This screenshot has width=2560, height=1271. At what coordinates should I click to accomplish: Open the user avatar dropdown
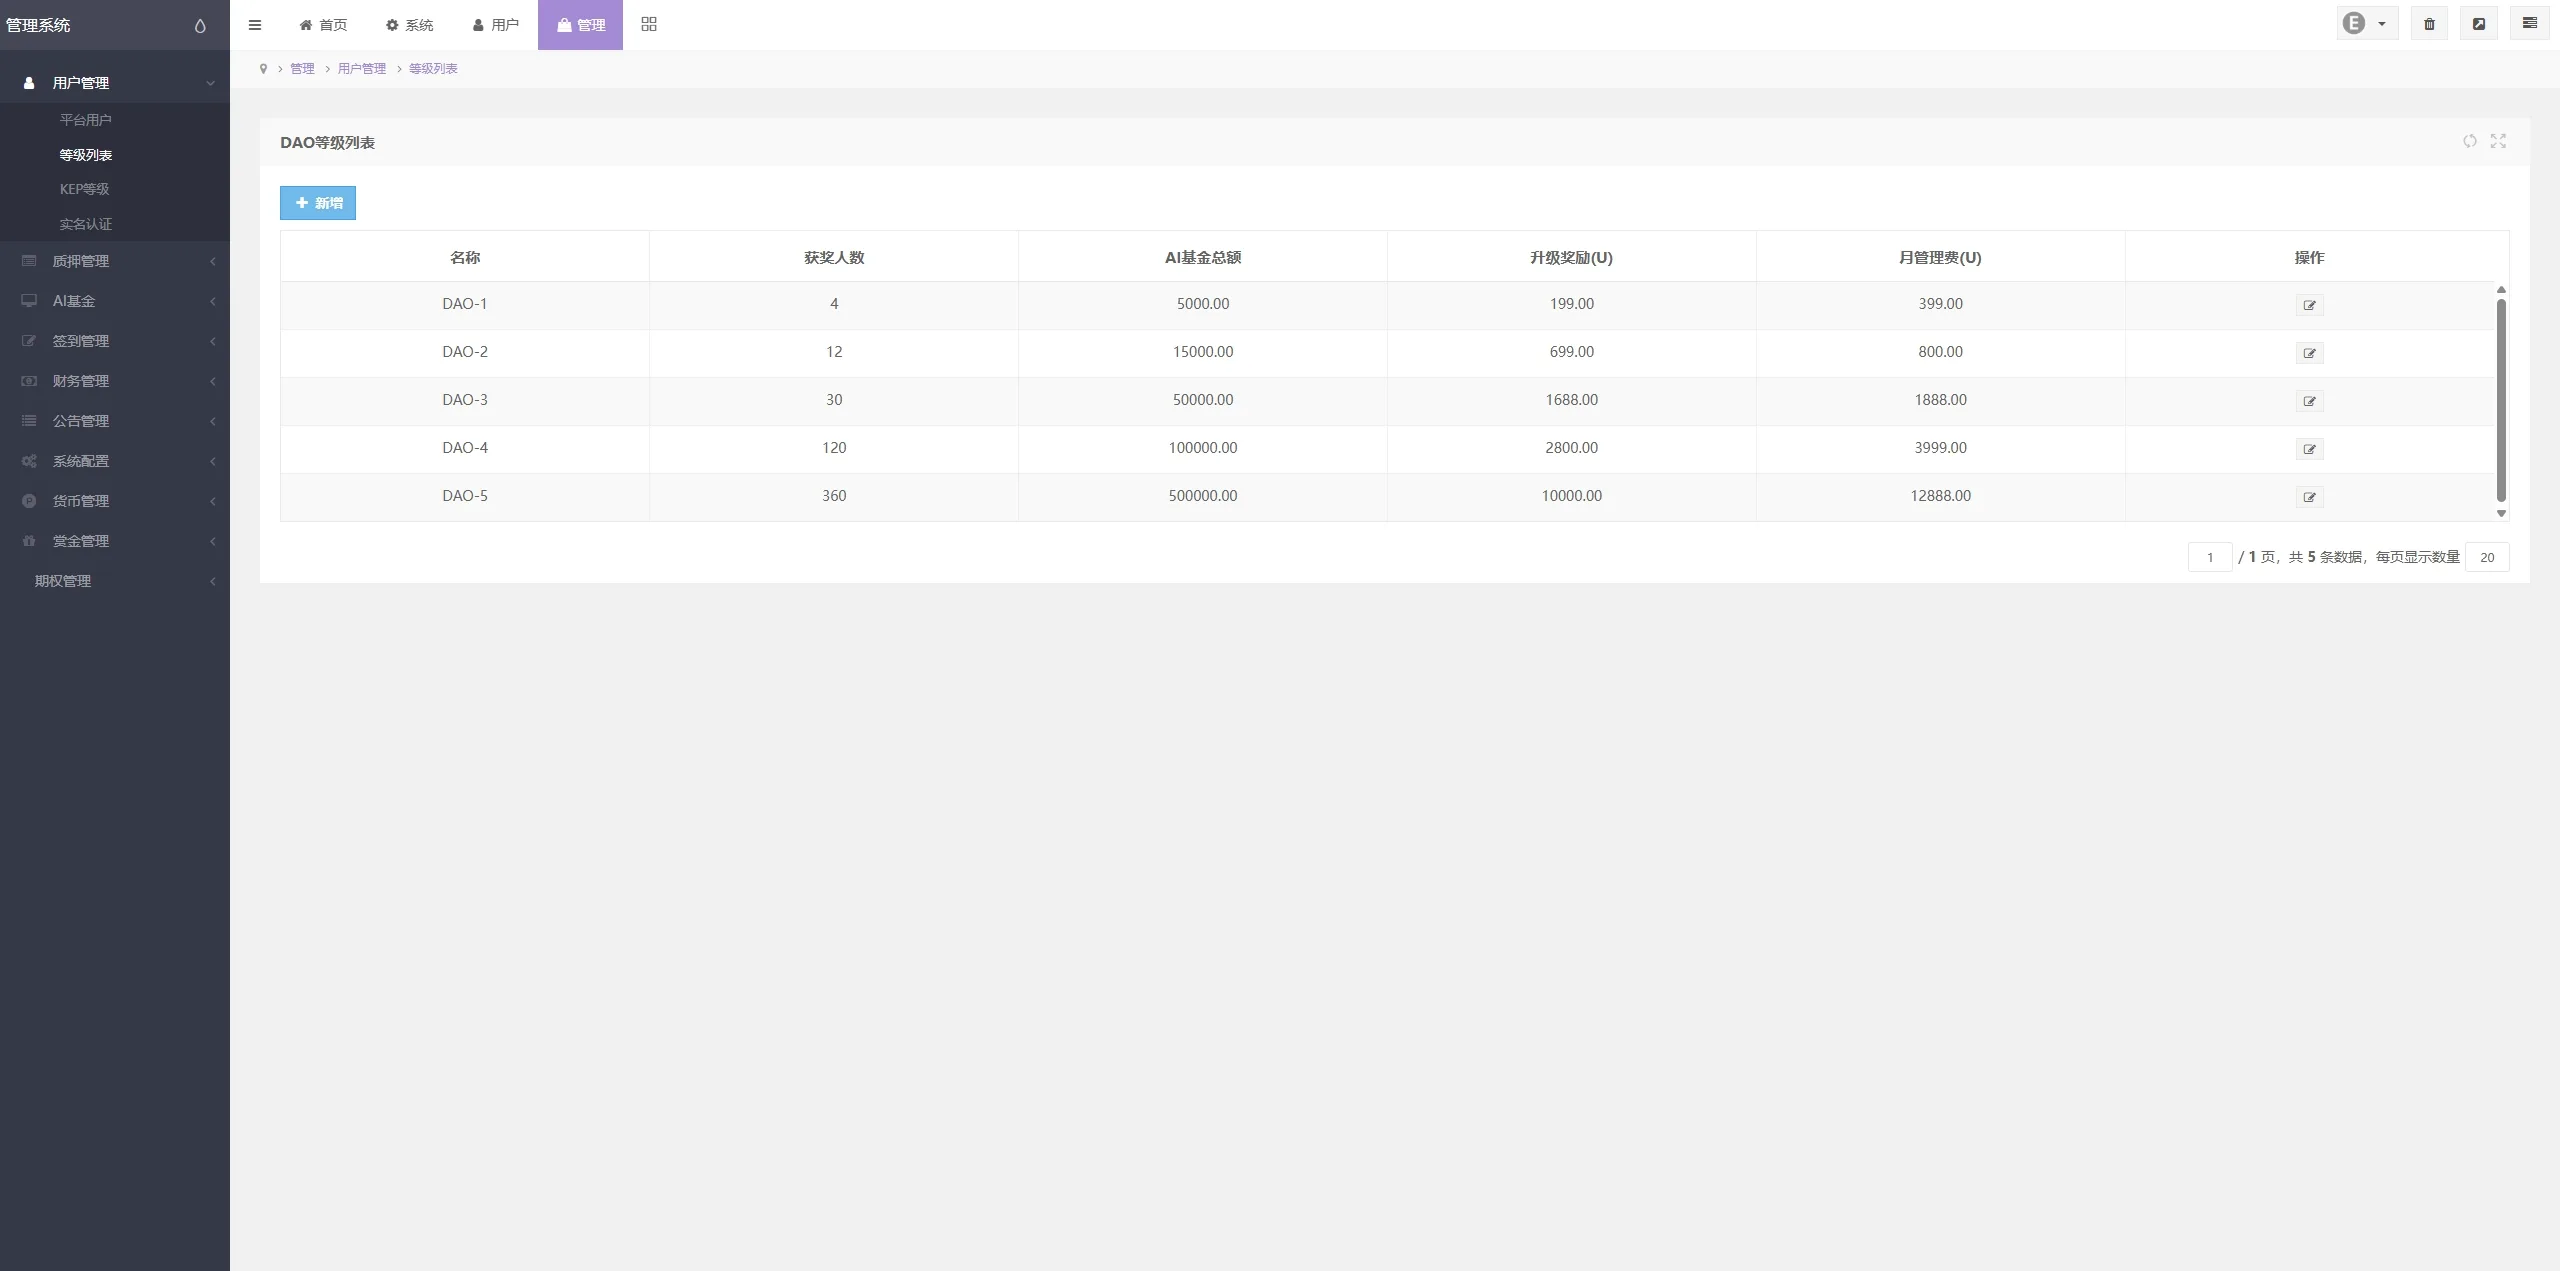(x=2366, y=24)
